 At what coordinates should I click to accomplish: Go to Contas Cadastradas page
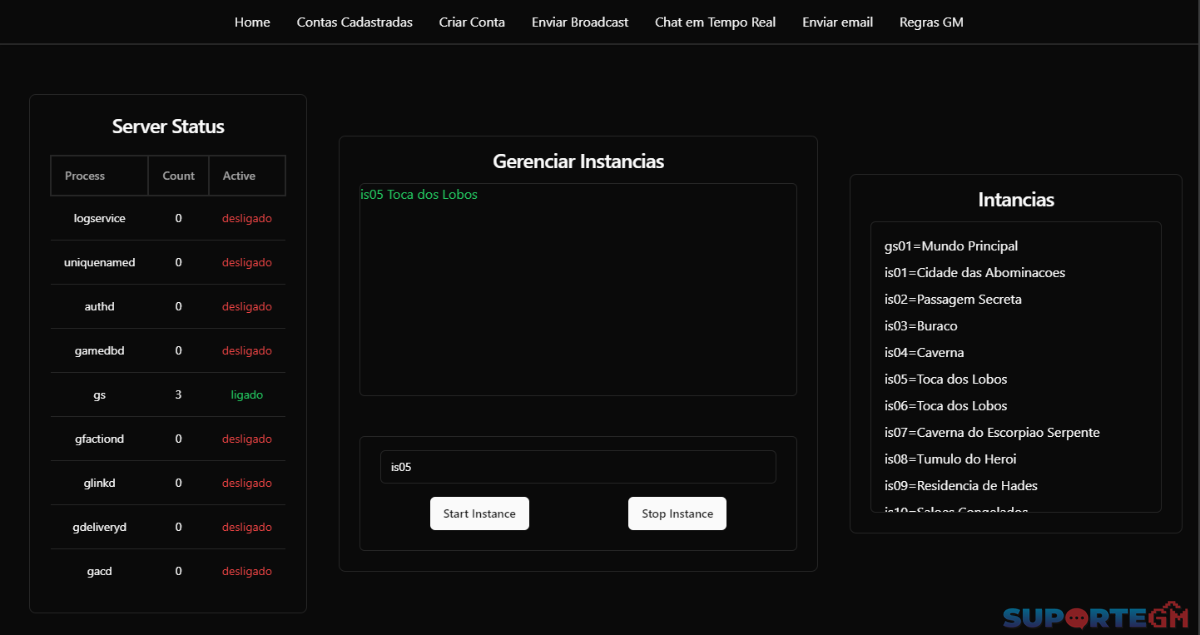click(x=354, y=22)
